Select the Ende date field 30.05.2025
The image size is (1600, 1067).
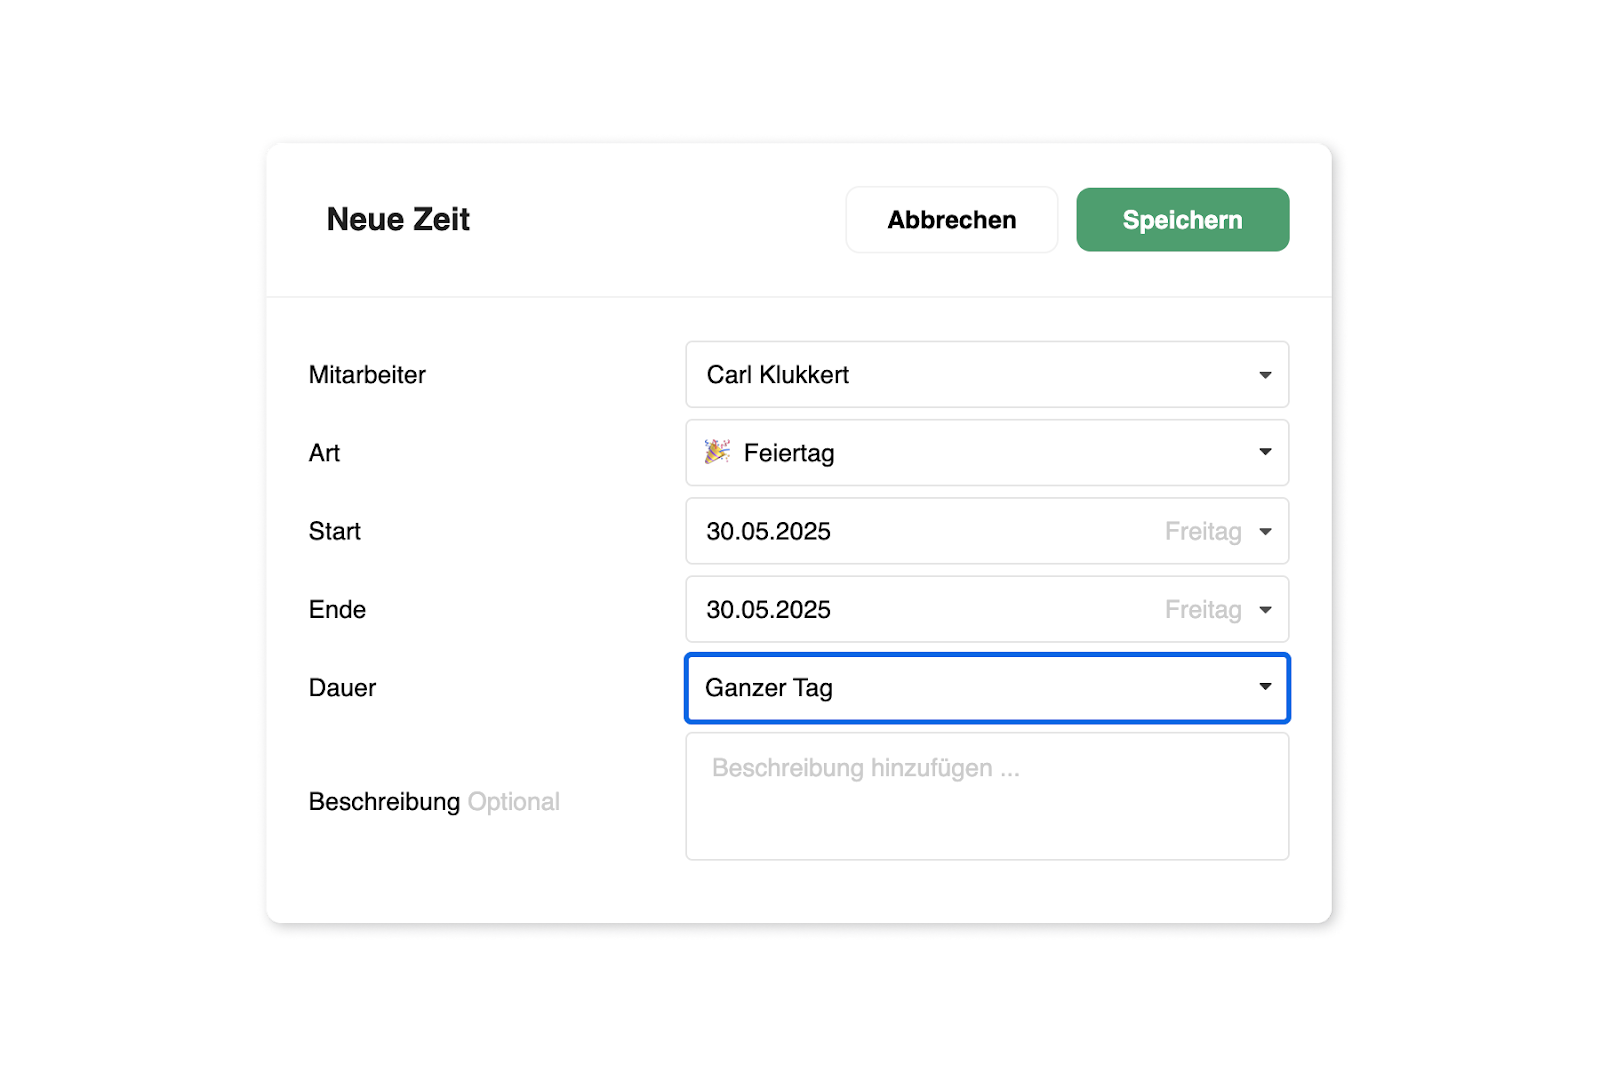click(x=987, y=609)
